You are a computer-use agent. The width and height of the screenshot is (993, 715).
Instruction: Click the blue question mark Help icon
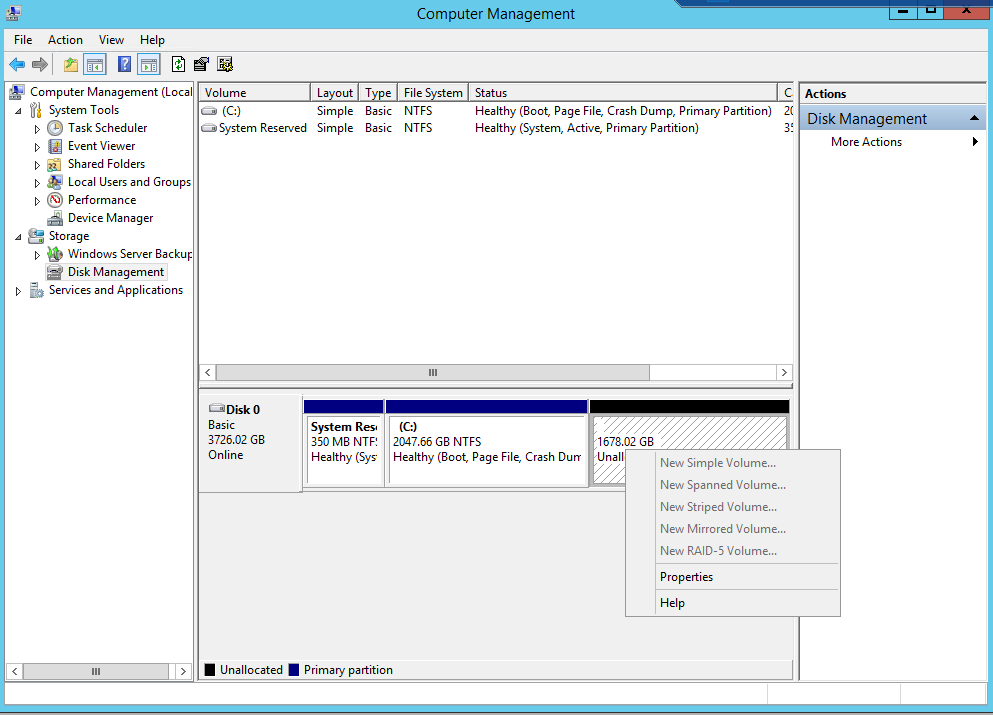click(125, 65)
